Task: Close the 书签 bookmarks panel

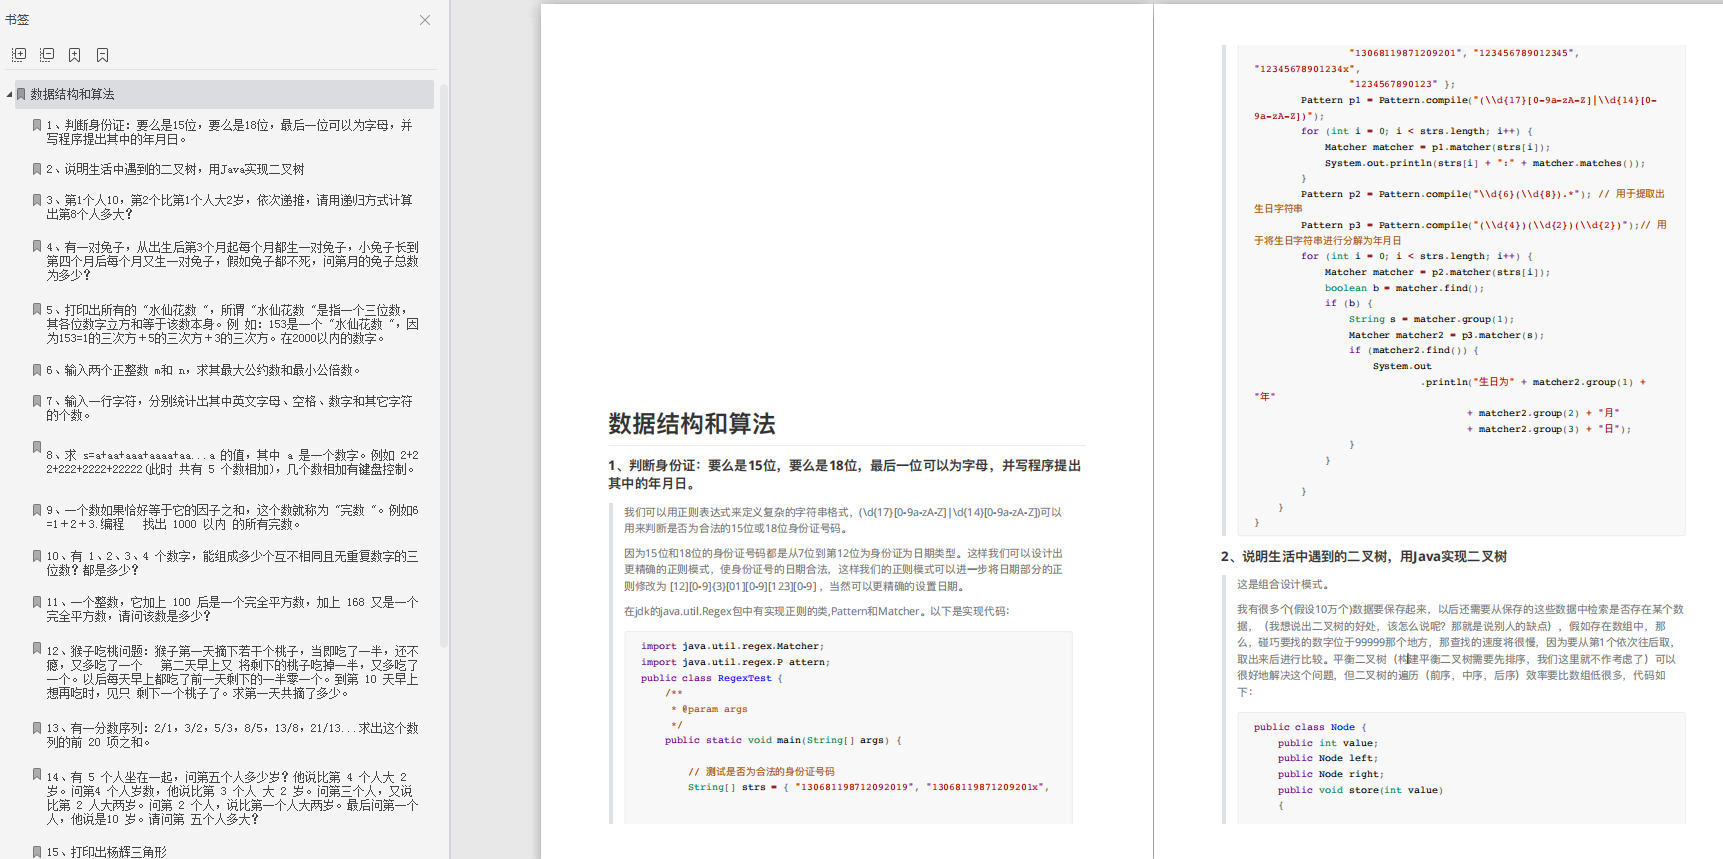Action: coord(425,20)
